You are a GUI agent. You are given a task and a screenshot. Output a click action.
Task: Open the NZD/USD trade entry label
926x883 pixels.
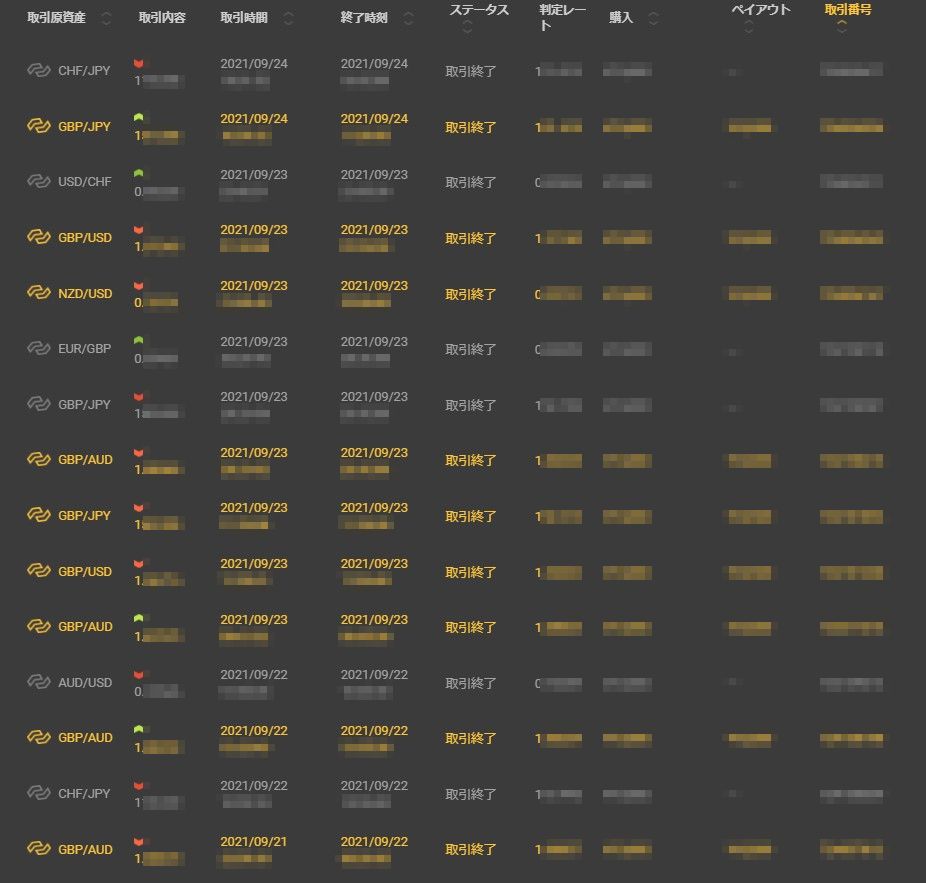pos(85,294)
